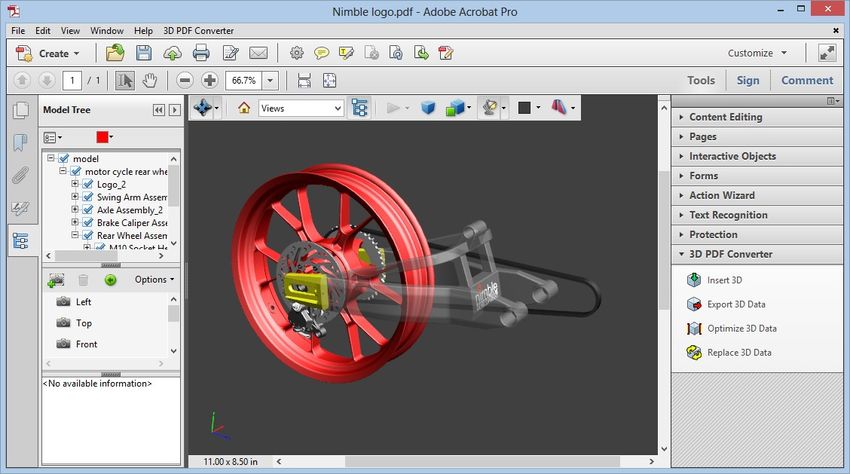The image size is (850, 474).
Task: Open the Help menu
Action: click(144, 31)
